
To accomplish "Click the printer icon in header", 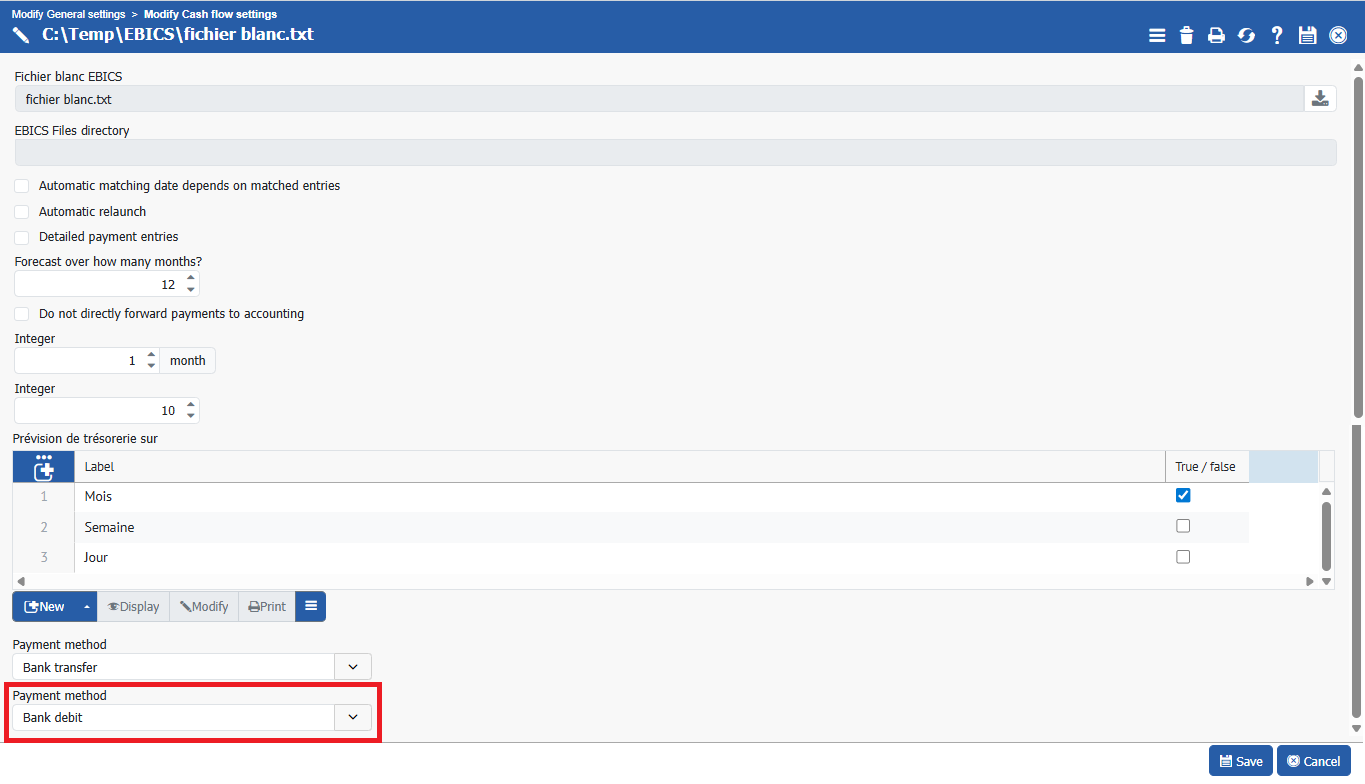I will 1216,36.
